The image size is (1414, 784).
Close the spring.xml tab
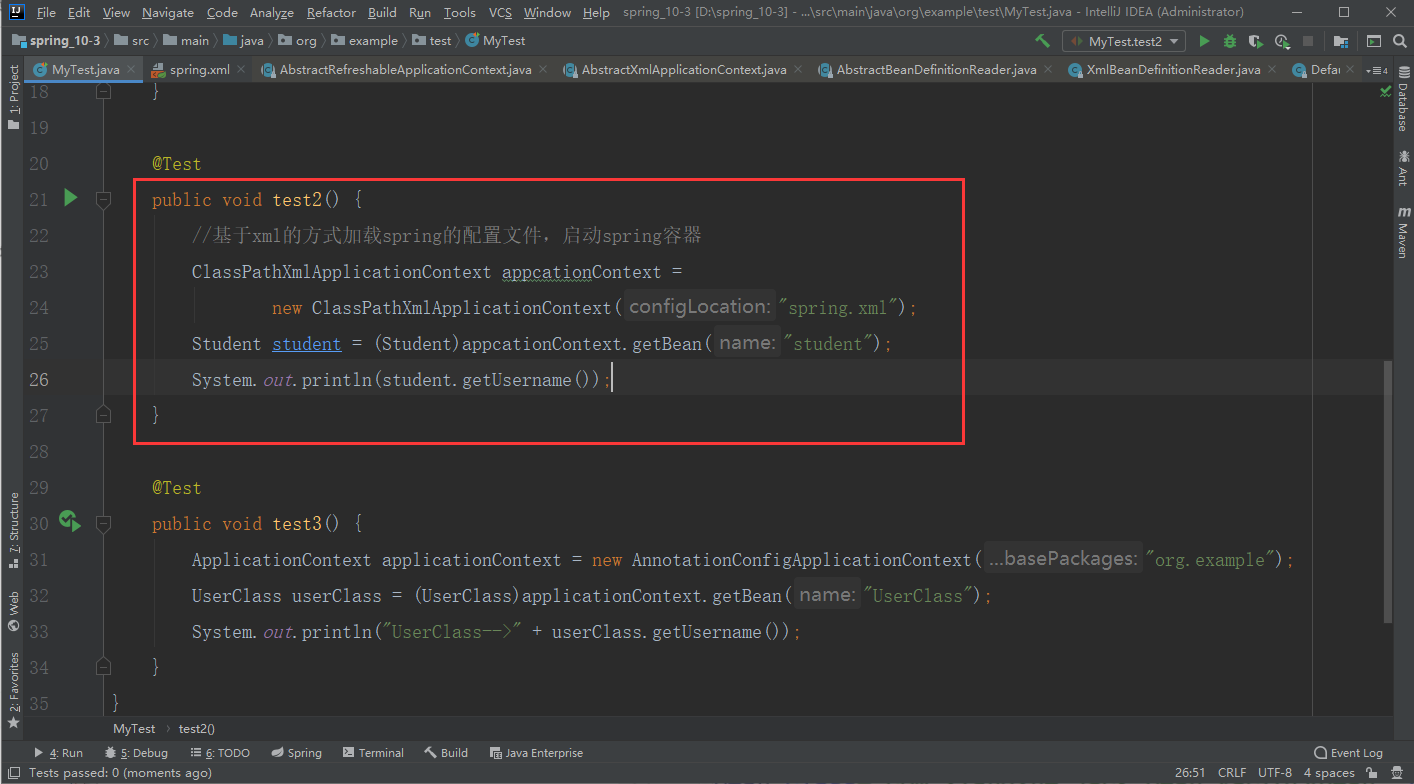(x=240, y=70)
